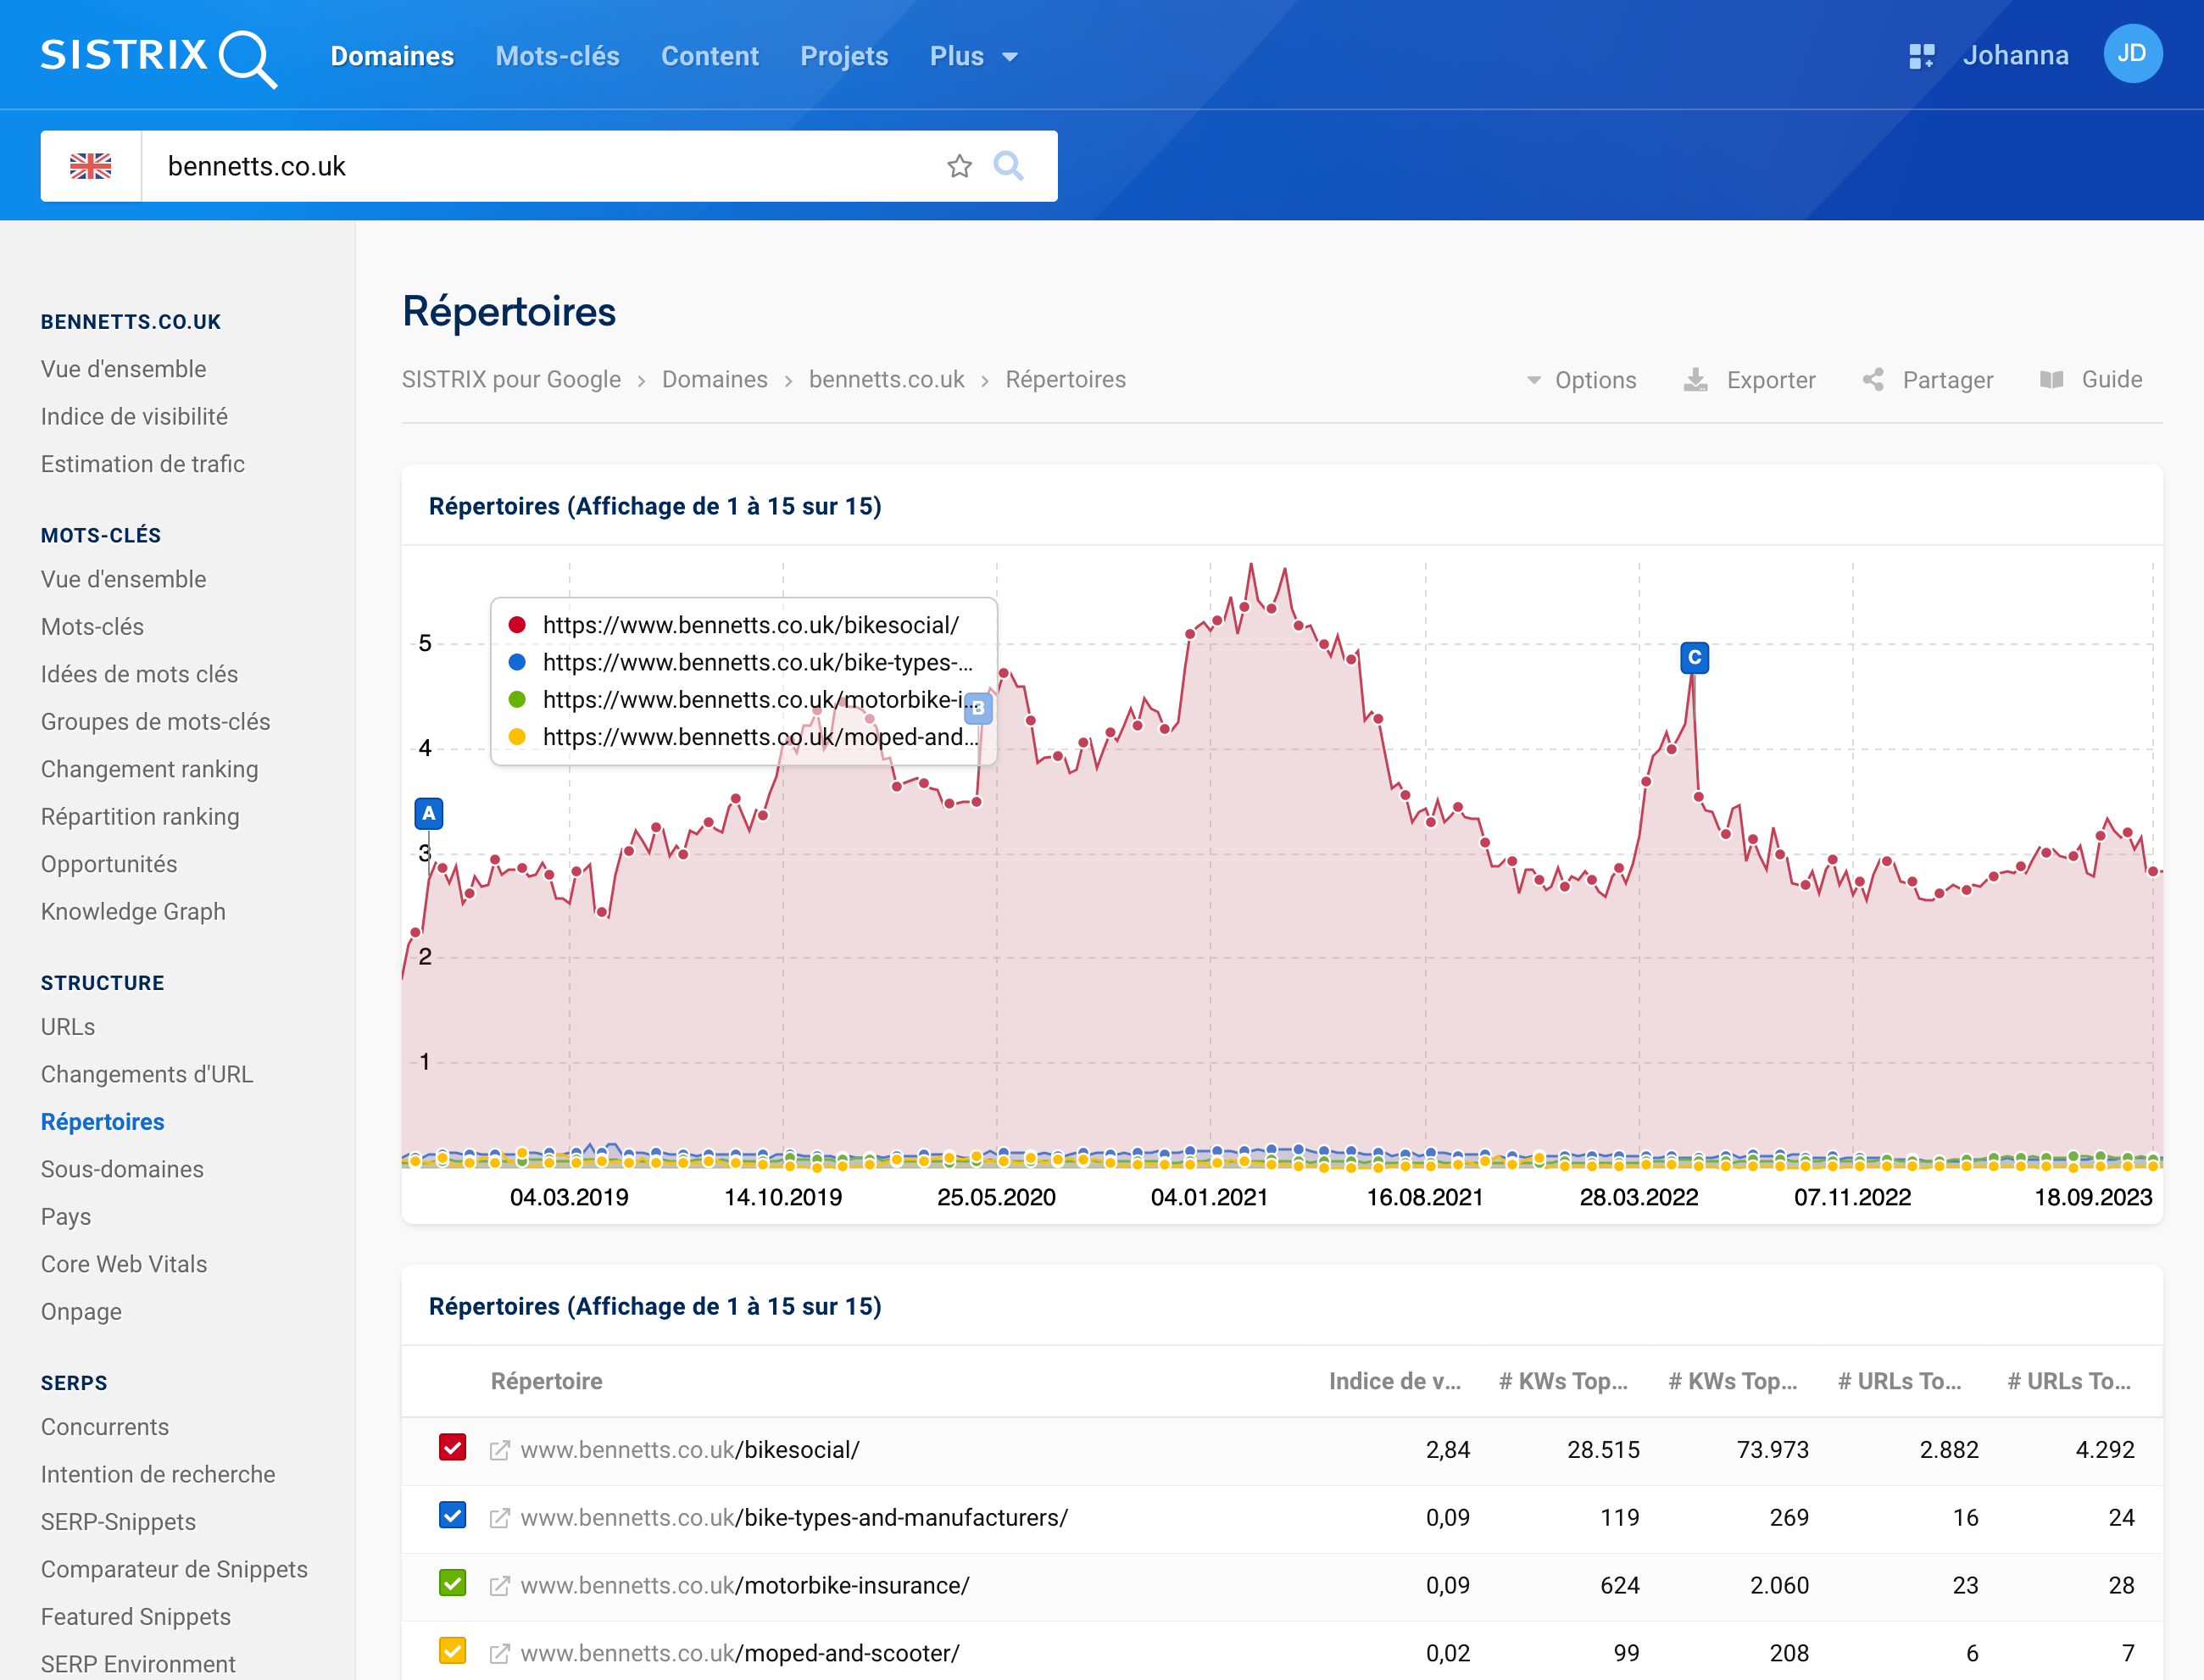Click the favorite star icon in search bar

click(959, 166)
